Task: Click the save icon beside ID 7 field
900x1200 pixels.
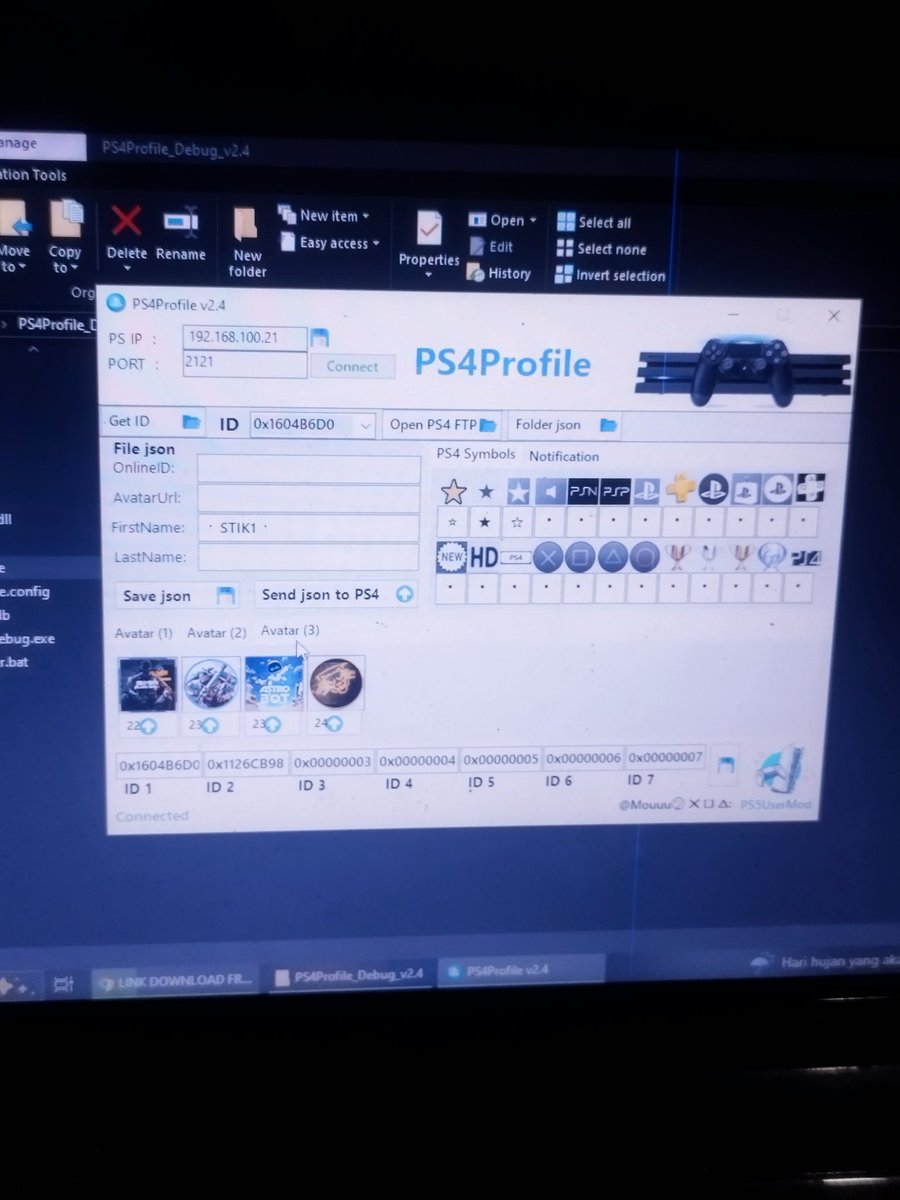Action: click(726, 765)
